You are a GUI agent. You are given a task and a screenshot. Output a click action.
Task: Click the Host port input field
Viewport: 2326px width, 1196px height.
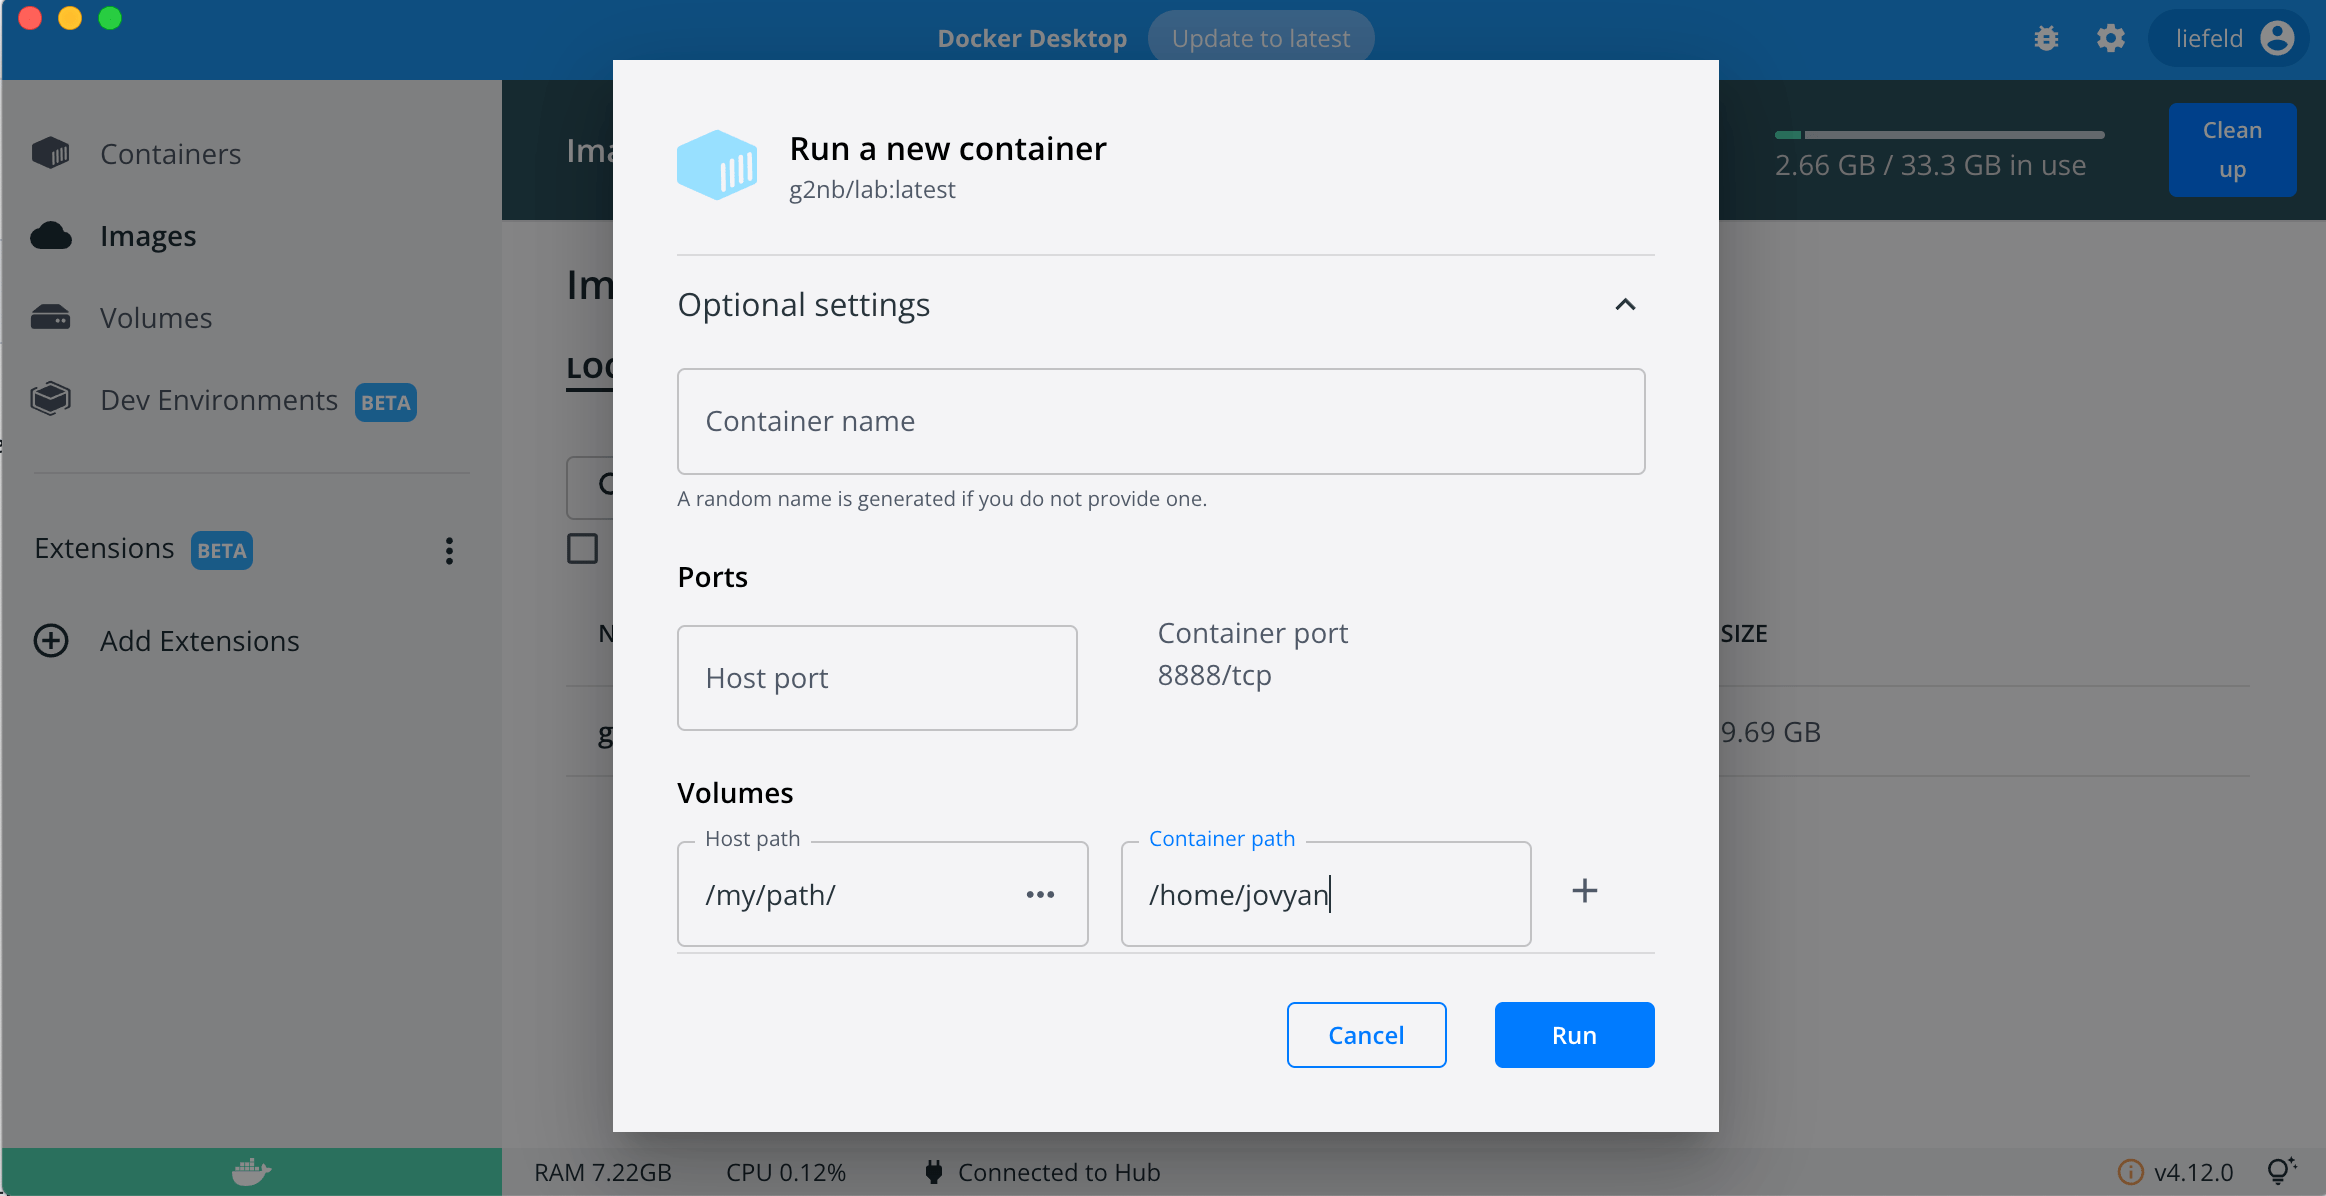(877, 678)
